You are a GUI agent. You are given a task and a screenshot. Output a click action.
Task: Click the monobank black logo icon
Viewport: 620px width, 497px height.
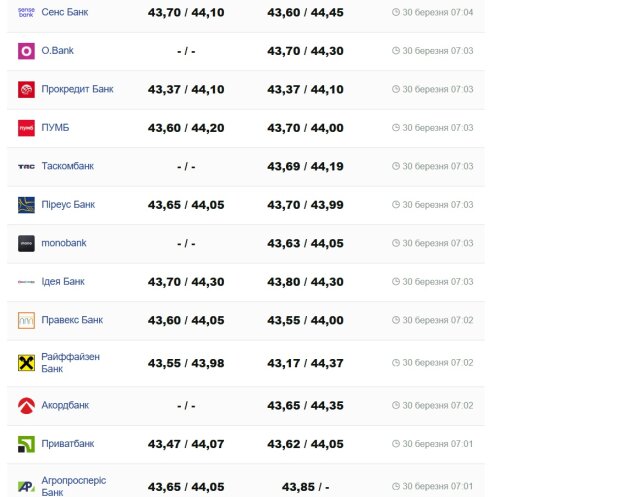point(26,243)
